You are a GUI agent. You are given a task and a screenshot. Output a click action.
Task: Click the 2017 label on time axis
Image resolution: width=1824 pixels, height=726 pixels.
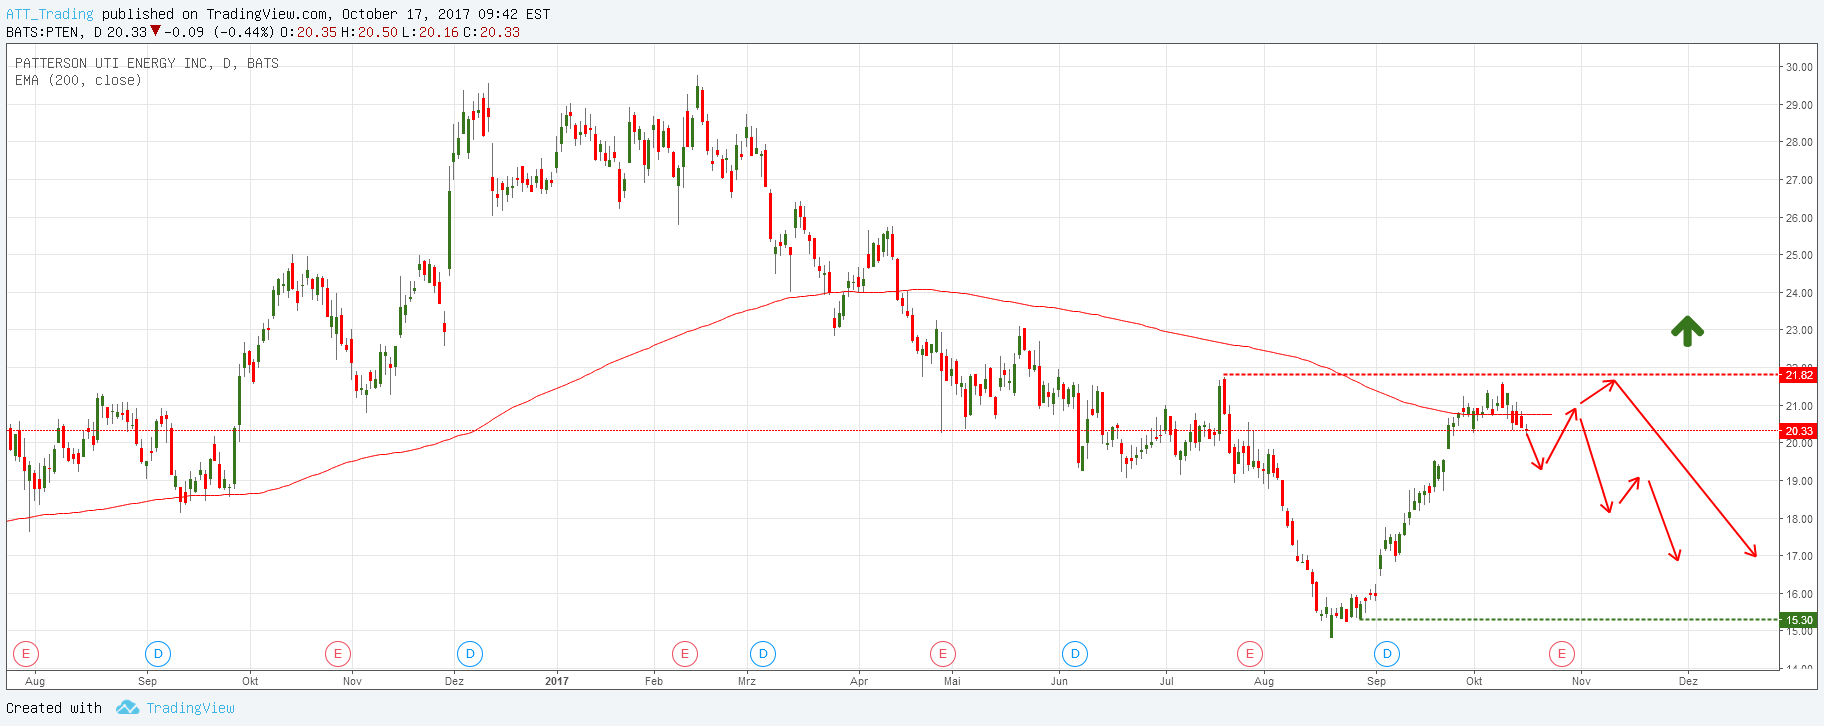[x=557, y=681]
